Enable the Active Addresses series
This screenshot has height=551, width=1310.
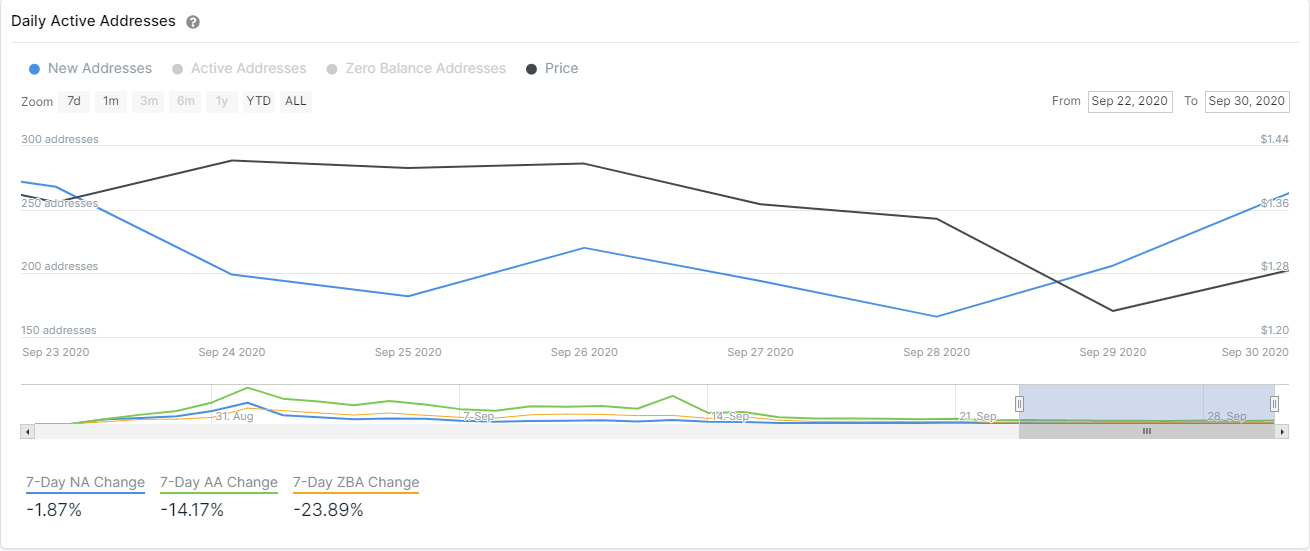coord(248,69)
